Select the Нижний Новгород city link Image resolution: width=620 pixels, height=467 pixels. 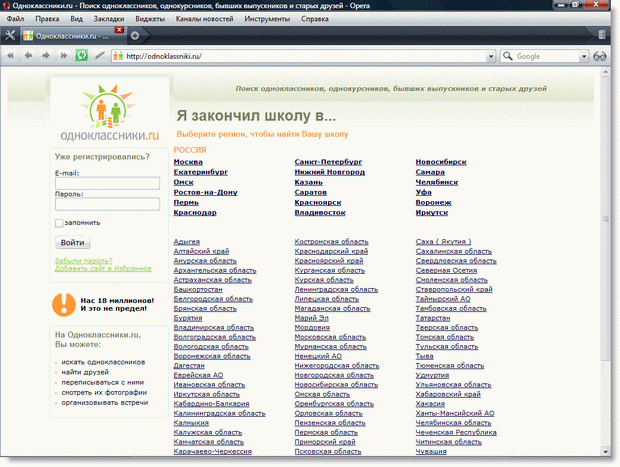tap(330, 172)
